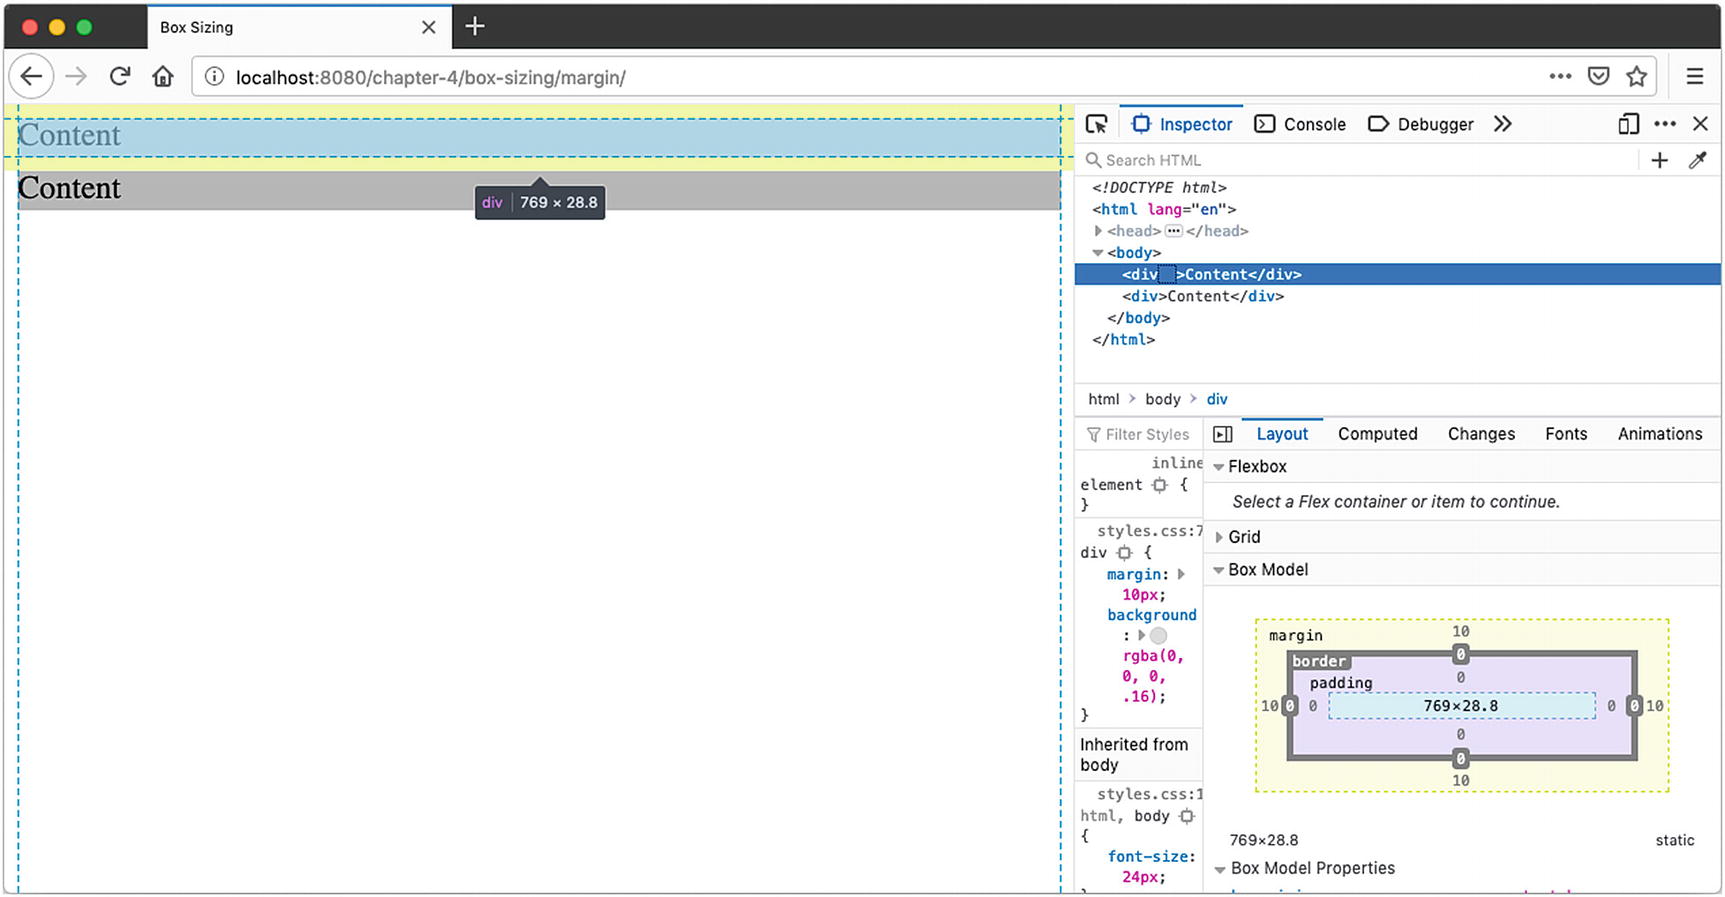
Task: Click the inline element selector highlighter icon
Action: (1159, 485)
